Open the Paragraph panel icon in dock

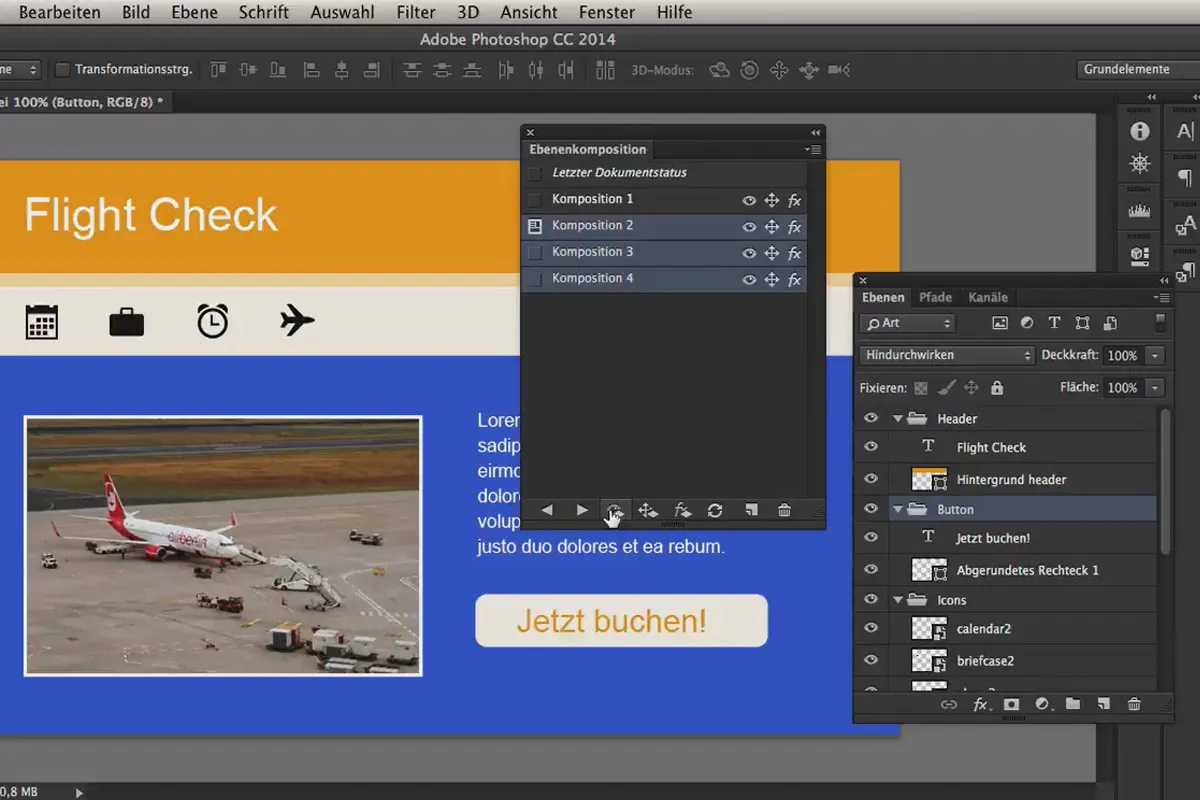coord(1185,178)
